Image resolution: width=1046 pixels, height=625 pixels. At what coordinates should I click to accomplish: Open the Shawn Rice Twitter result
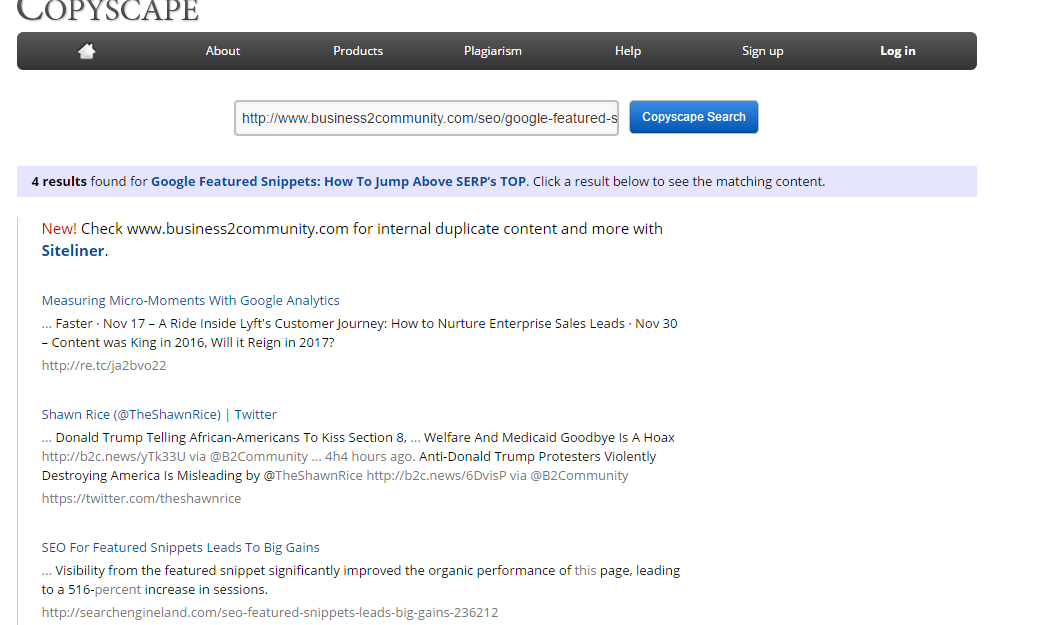coord(159,415)
